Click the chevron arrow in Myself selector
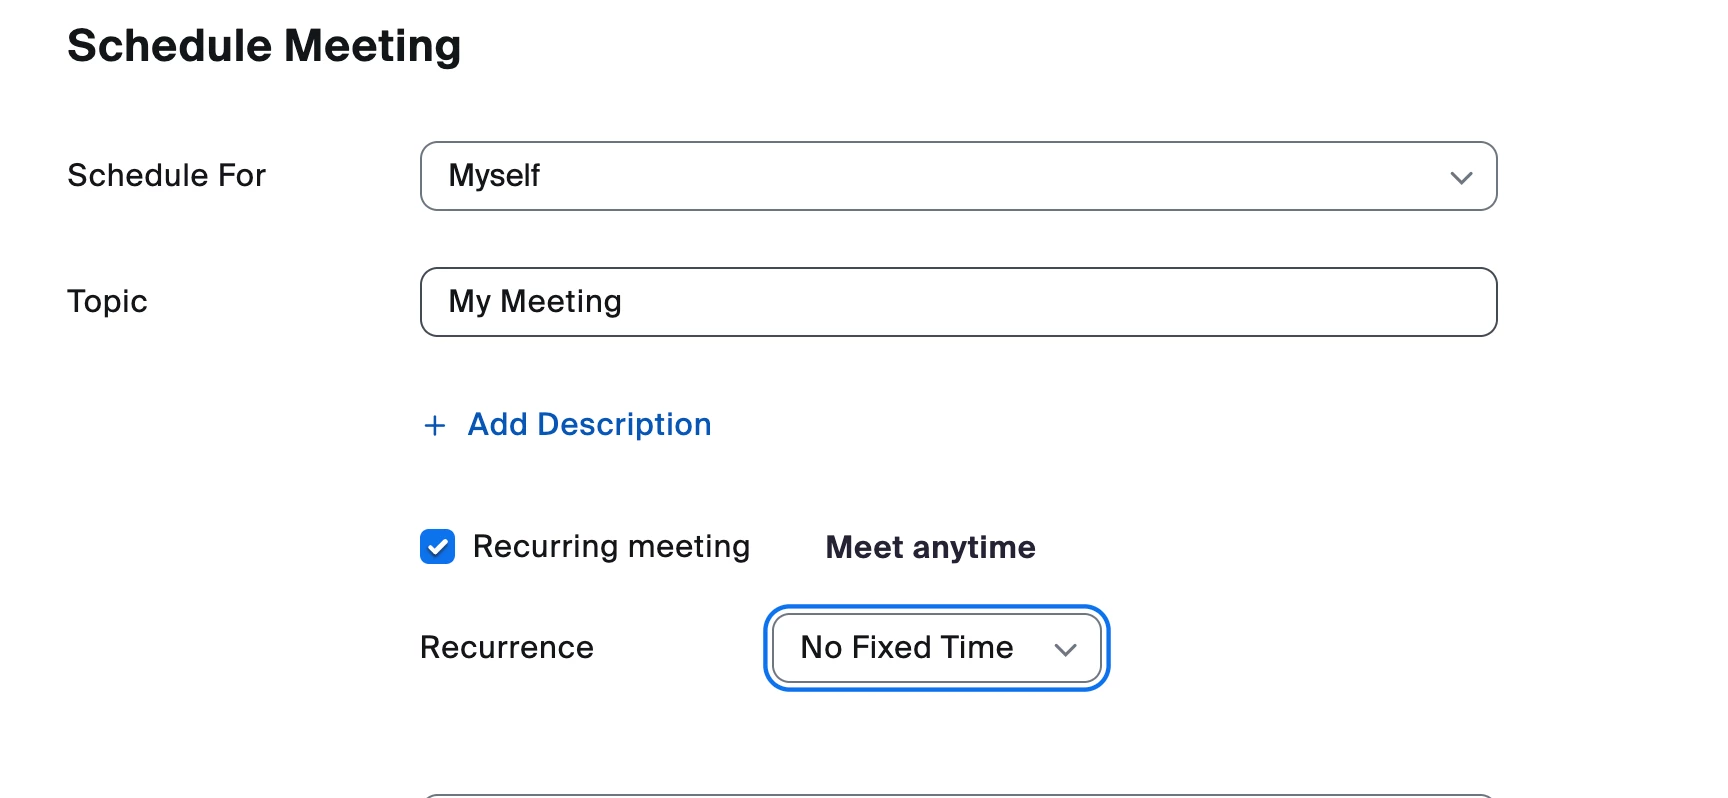Screen dimensions: 1728x798 click(1461, 178)
